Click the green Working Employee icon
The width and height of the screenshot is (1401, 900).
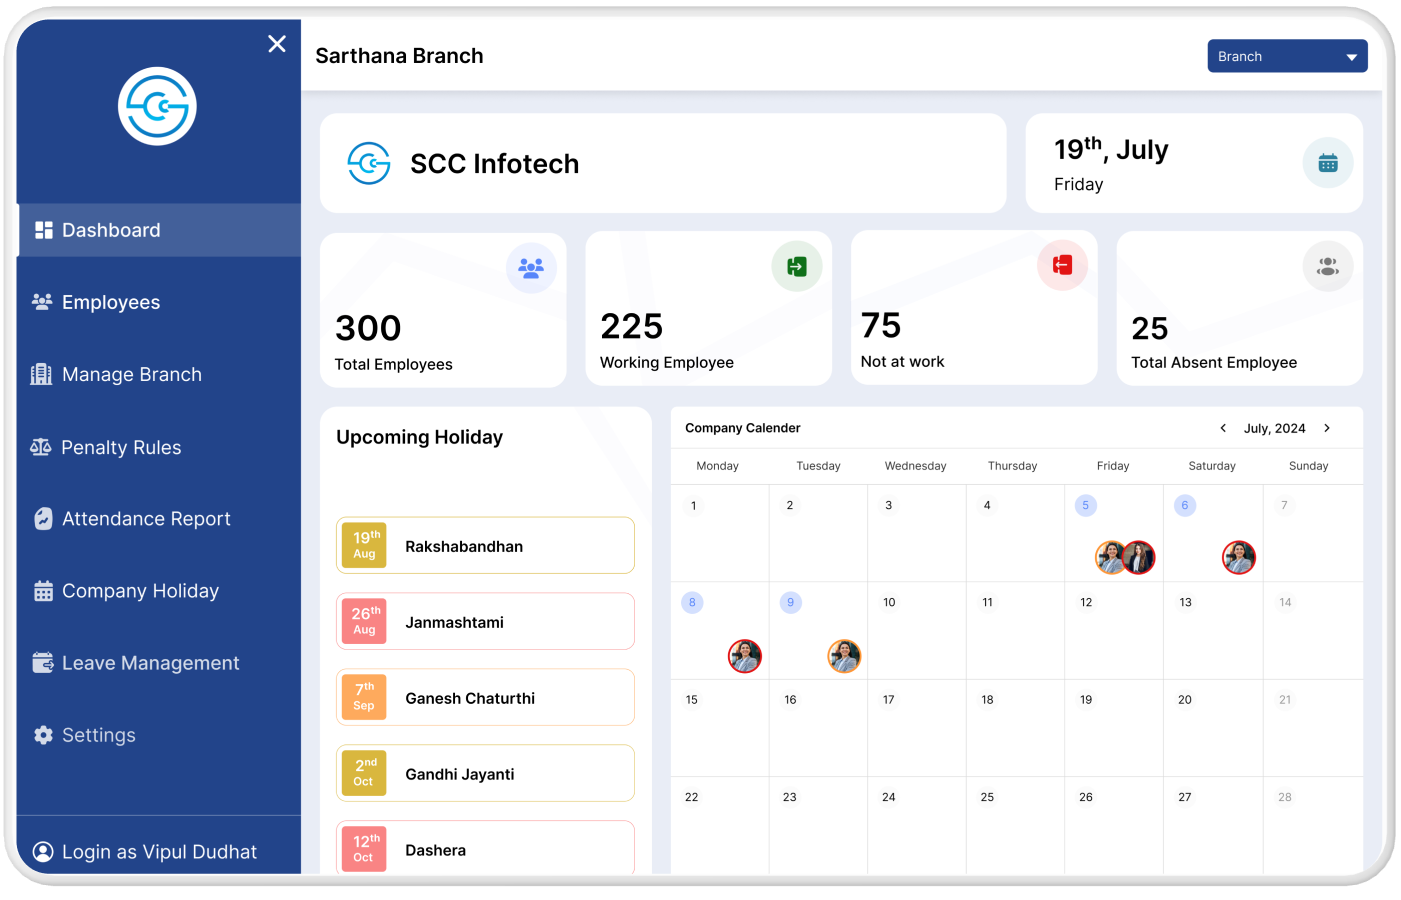click(x=796, y=266)
